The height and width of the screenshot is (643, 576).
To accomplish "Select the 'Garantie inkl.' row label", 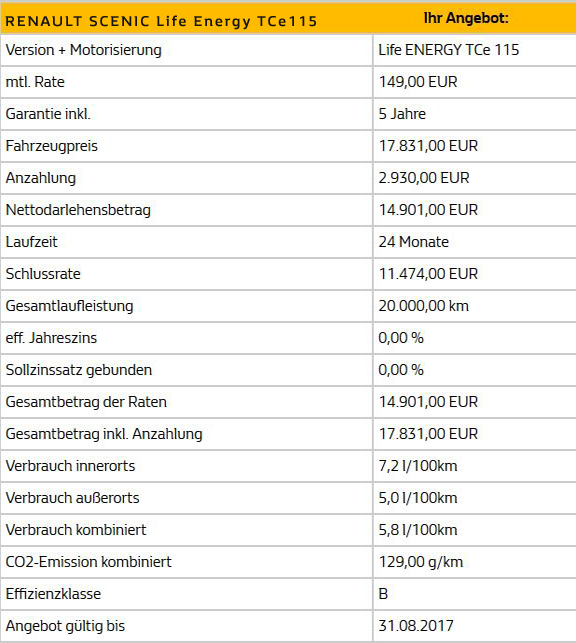I will [x=48, y=114].
